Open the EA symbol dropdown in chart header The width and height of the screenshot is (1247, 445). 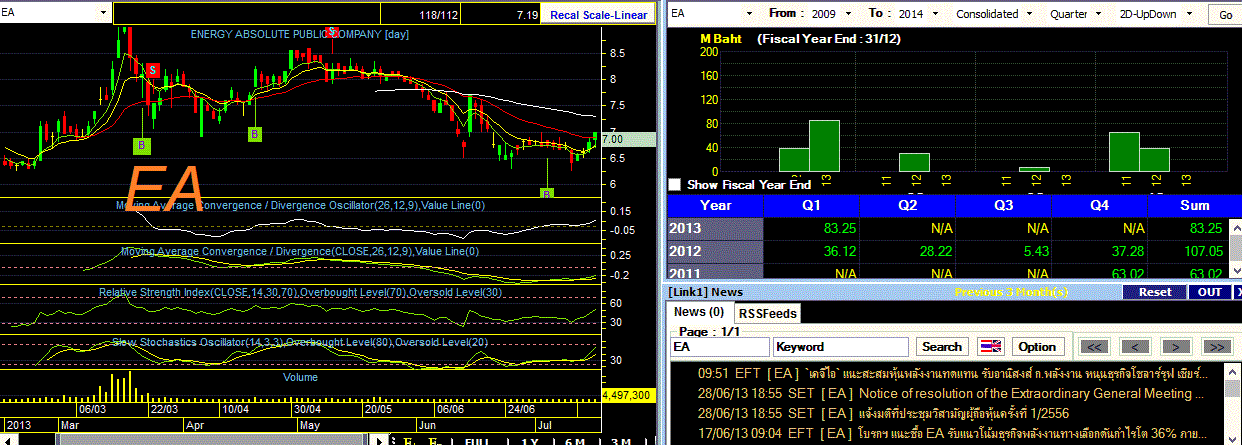click(x=105, y=14)
